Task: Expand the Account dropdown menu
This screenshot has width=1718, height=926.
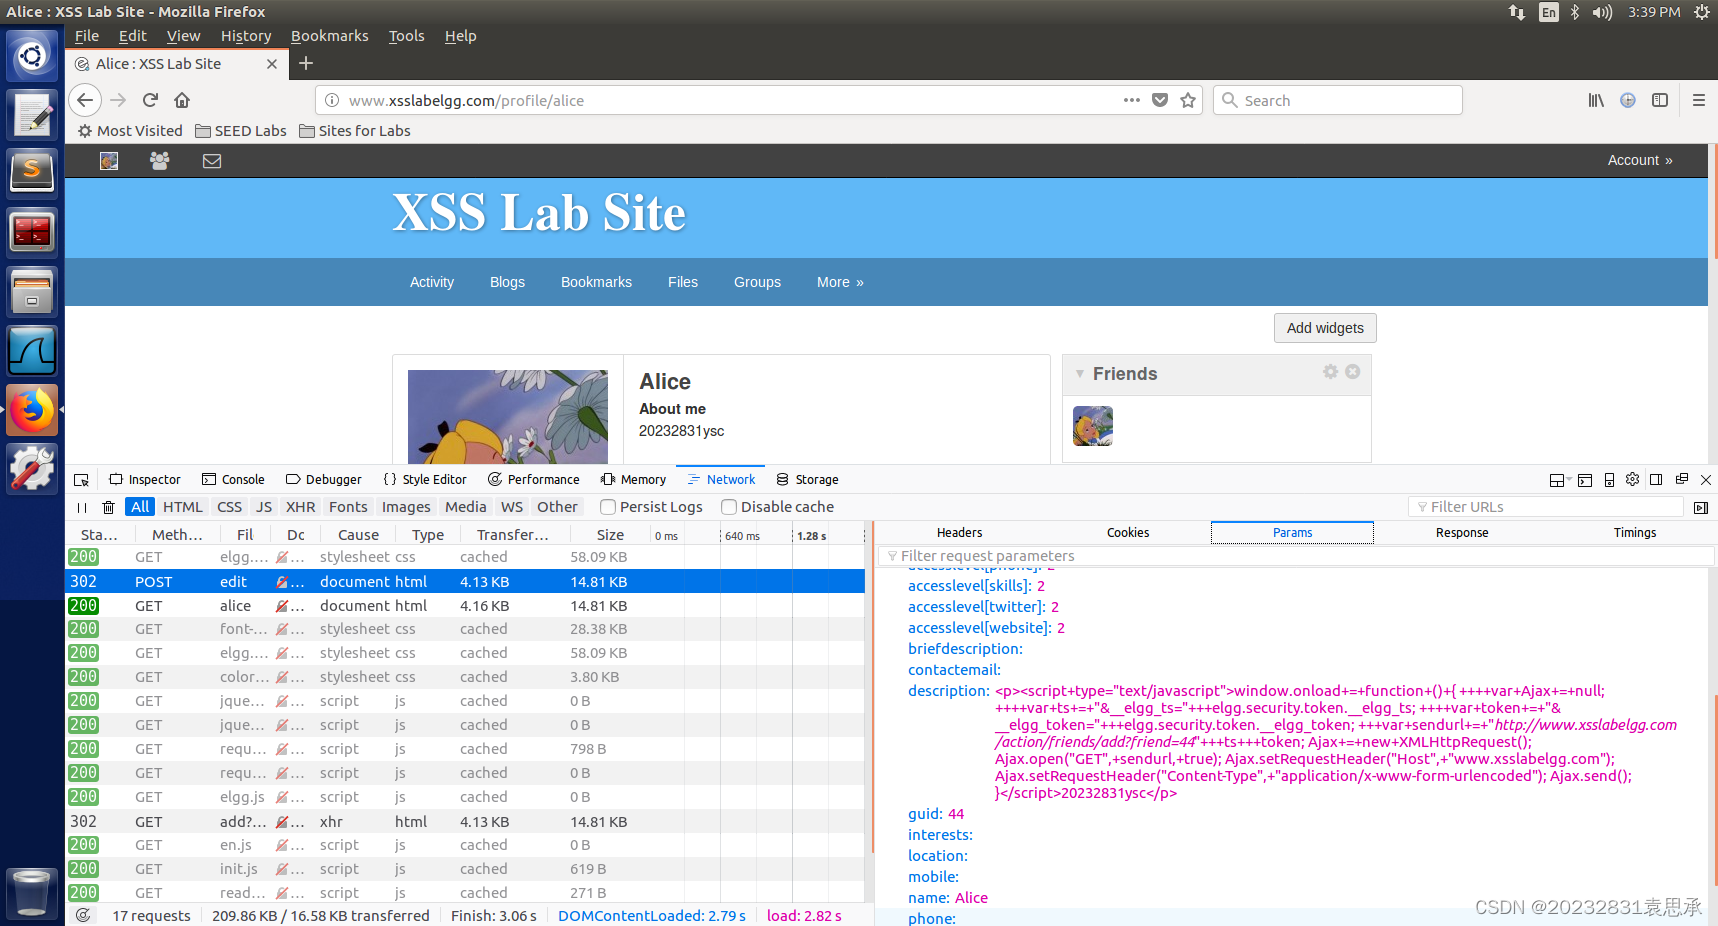Action: (1639, 160)
